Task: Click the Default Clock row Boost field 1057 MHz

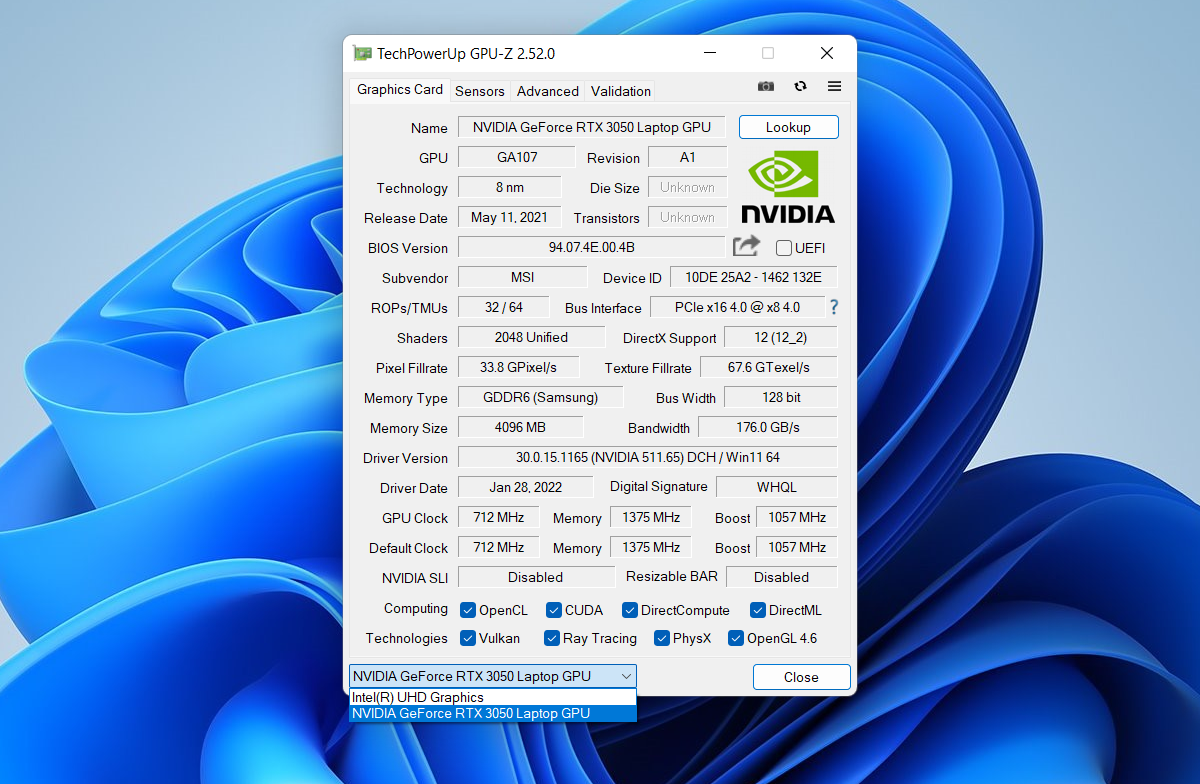Action: tap(797, 547)
